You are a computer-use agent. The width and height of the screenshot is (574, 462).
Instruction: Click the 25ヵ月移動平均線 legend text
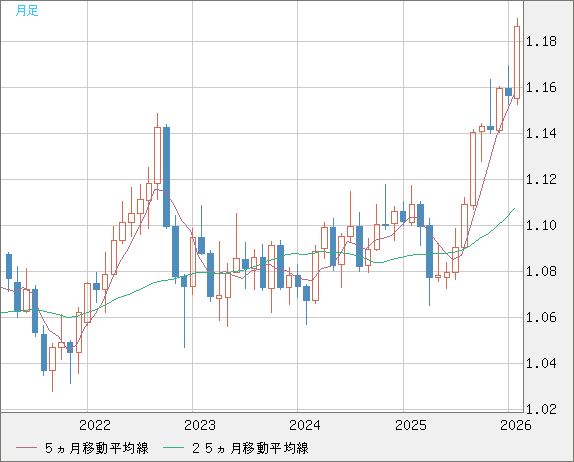(250, 448)
